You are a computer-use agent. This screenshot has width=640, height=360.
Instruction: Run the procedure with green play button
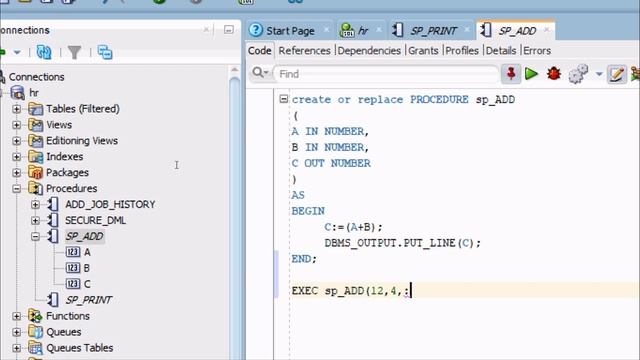(531, 74)
